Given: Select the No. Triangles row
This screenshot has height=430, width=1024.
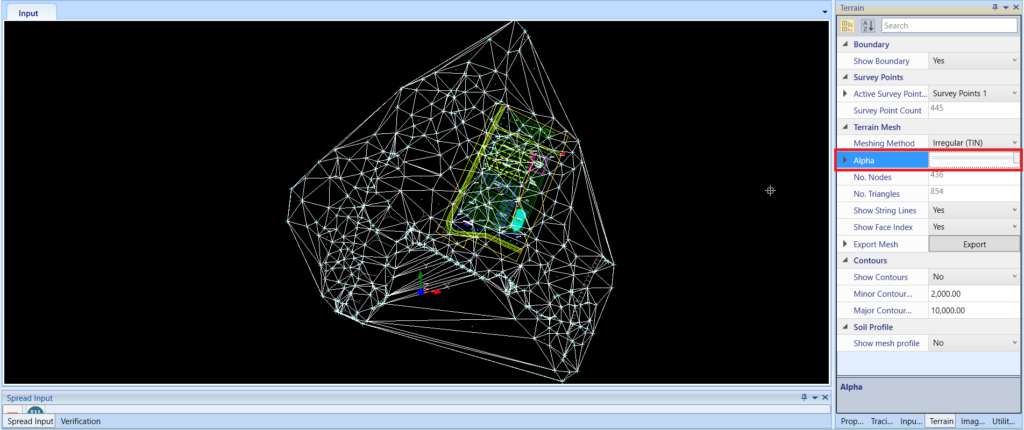Looking at the screenshot, I should [x=928, y=193].
